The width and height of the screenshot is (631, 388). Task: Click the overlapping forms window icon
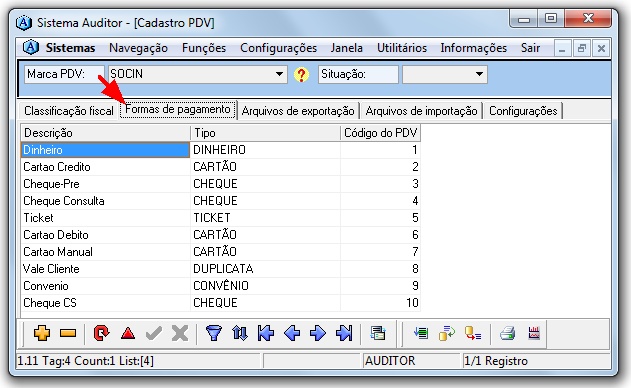[x=378, y=333]
